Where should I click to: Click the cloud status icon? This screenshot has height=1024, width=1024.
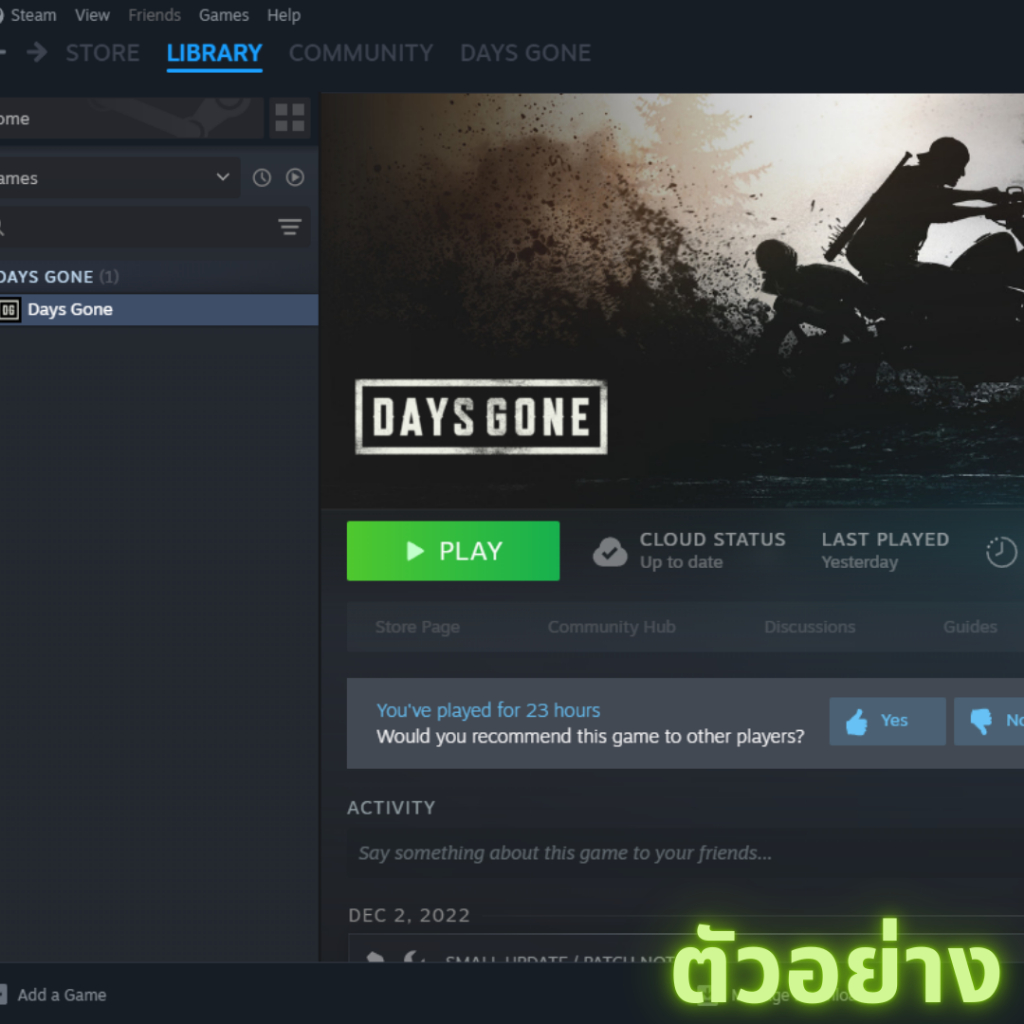coord(610,551)
